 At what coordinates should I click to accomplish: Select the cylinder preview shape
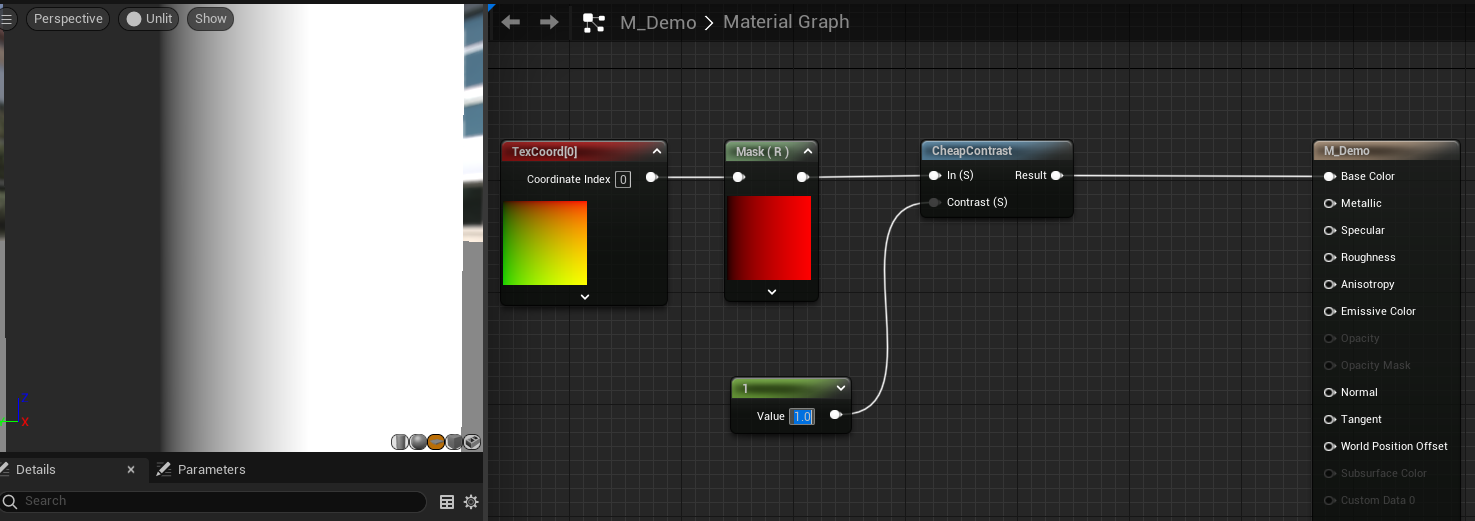pyautogui.click(x=400, y=442)
